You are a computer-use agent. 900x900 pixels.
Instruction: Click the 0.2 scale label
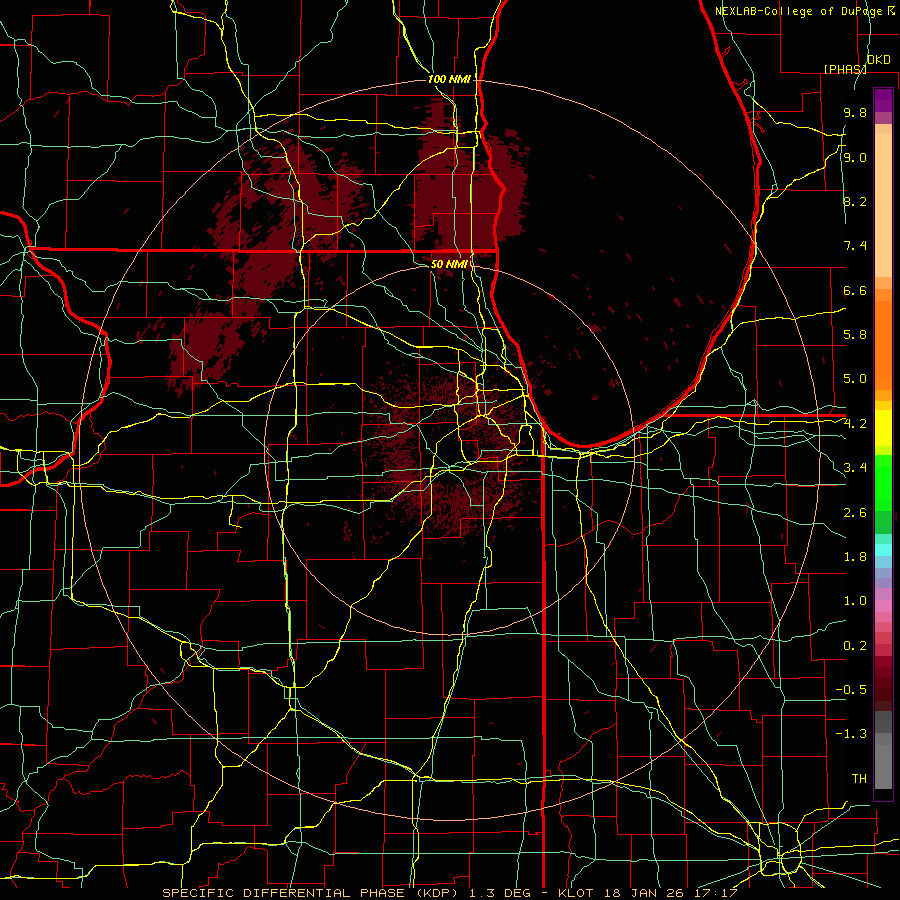pos(855,645)
